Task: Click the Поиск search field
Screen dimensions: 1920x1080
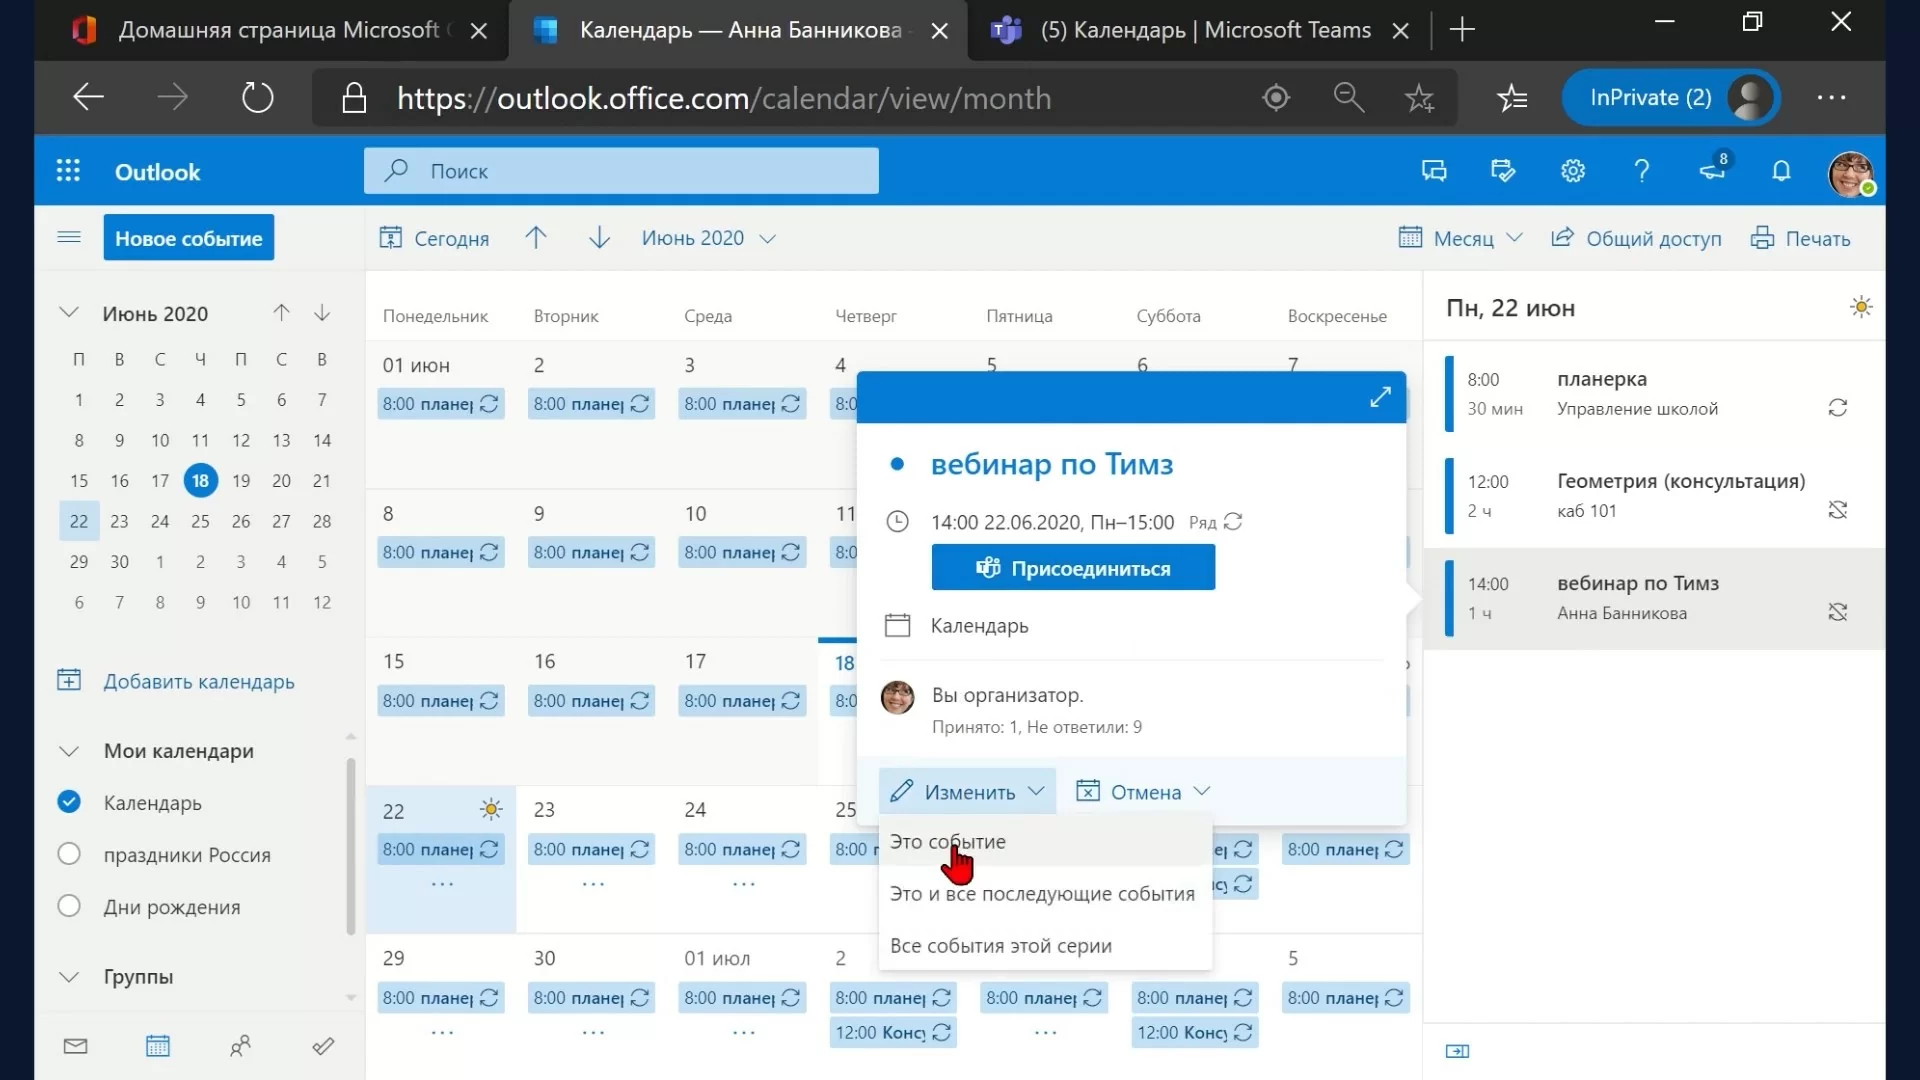Action: pos(621,171)
